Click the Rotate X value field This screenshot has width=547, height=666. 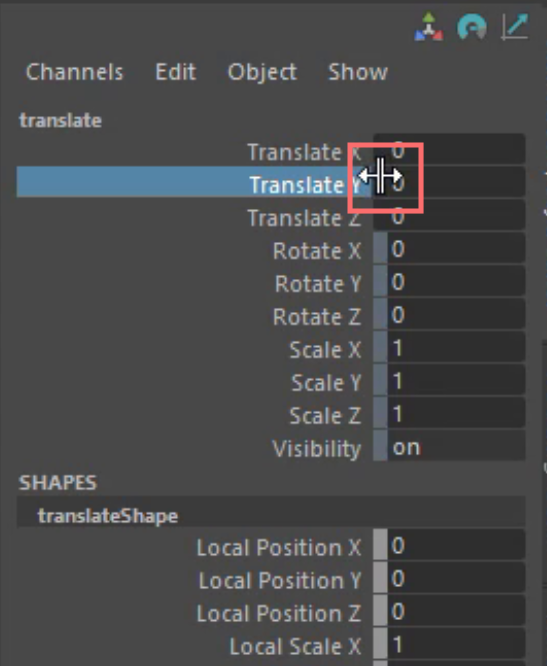456,249
